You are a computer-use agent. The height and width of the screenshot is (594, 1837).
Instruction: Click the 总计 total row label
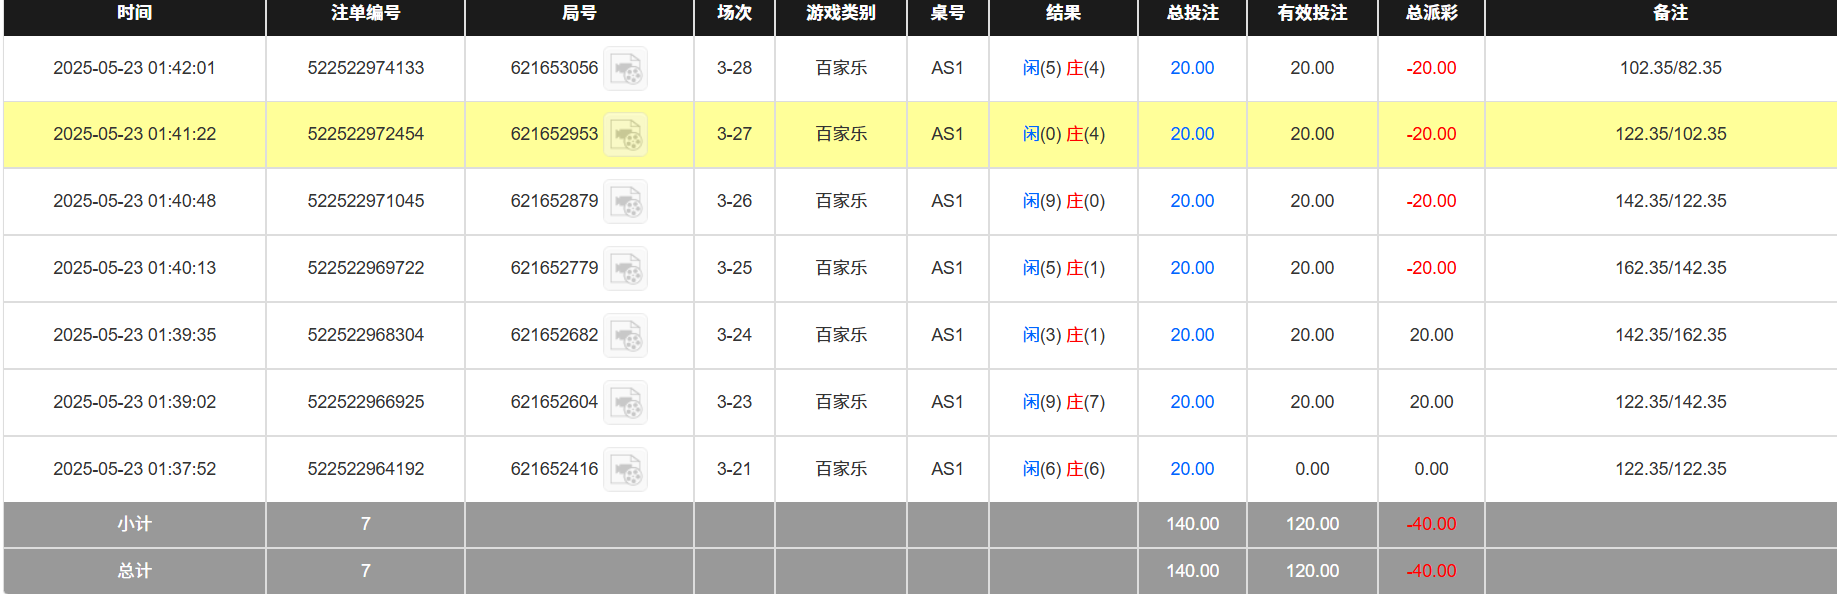pyautogui.click(x=134, y=571)
